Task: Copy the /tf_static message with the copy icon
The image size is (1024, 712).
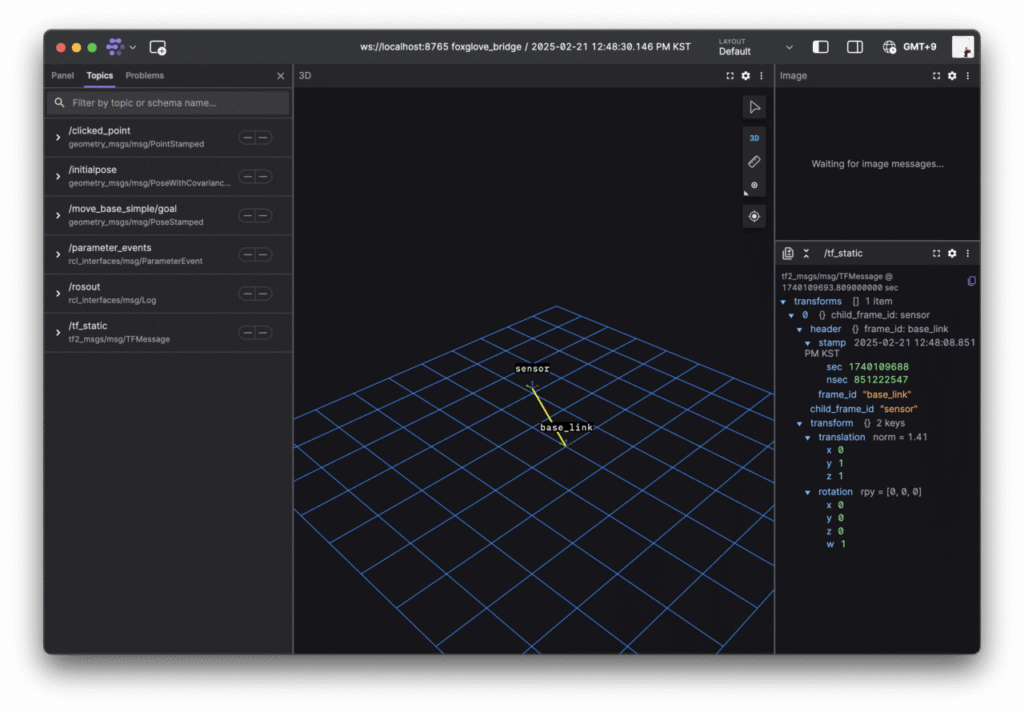Action: click(x=971, y=281)
